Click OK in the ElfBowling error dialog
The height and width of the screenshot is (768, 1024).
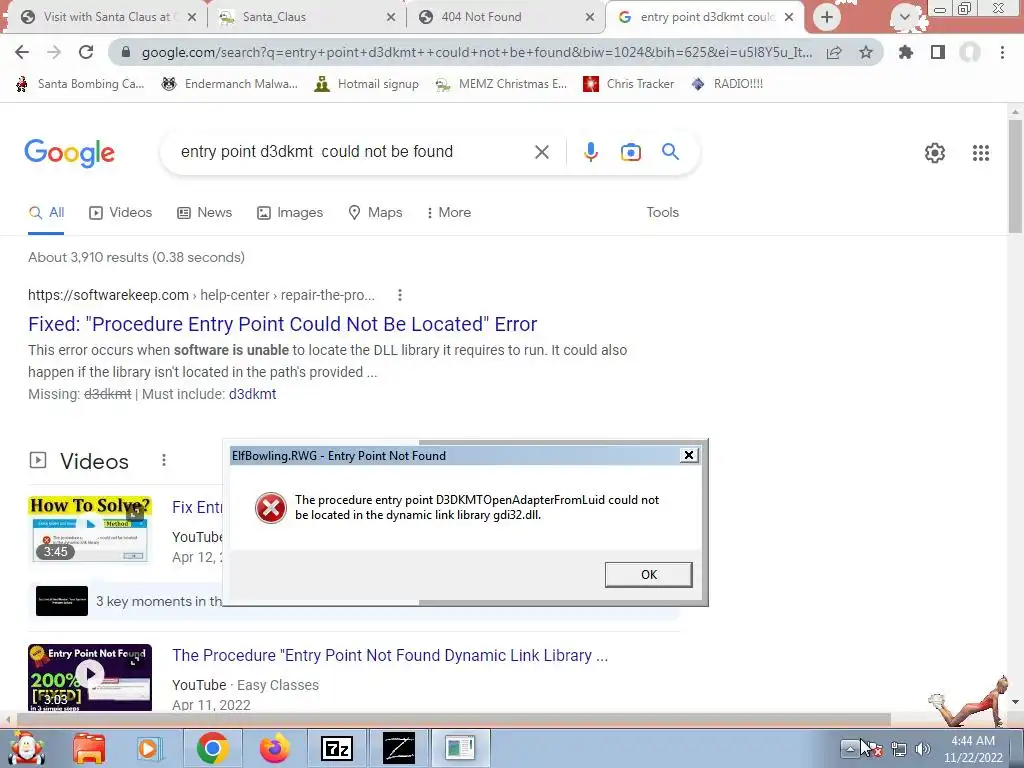pyautogui.click(x=648, y=575)
